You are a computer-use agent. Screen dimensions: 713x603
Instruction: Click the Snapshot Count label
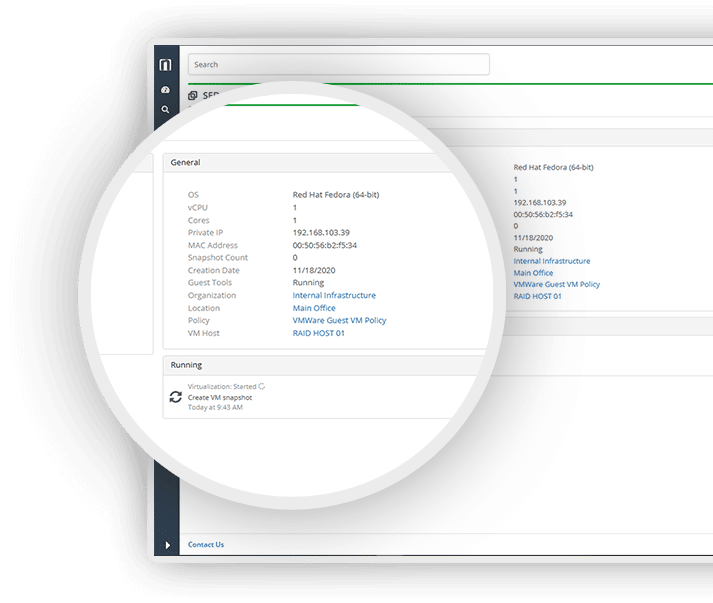coord(218,258)
